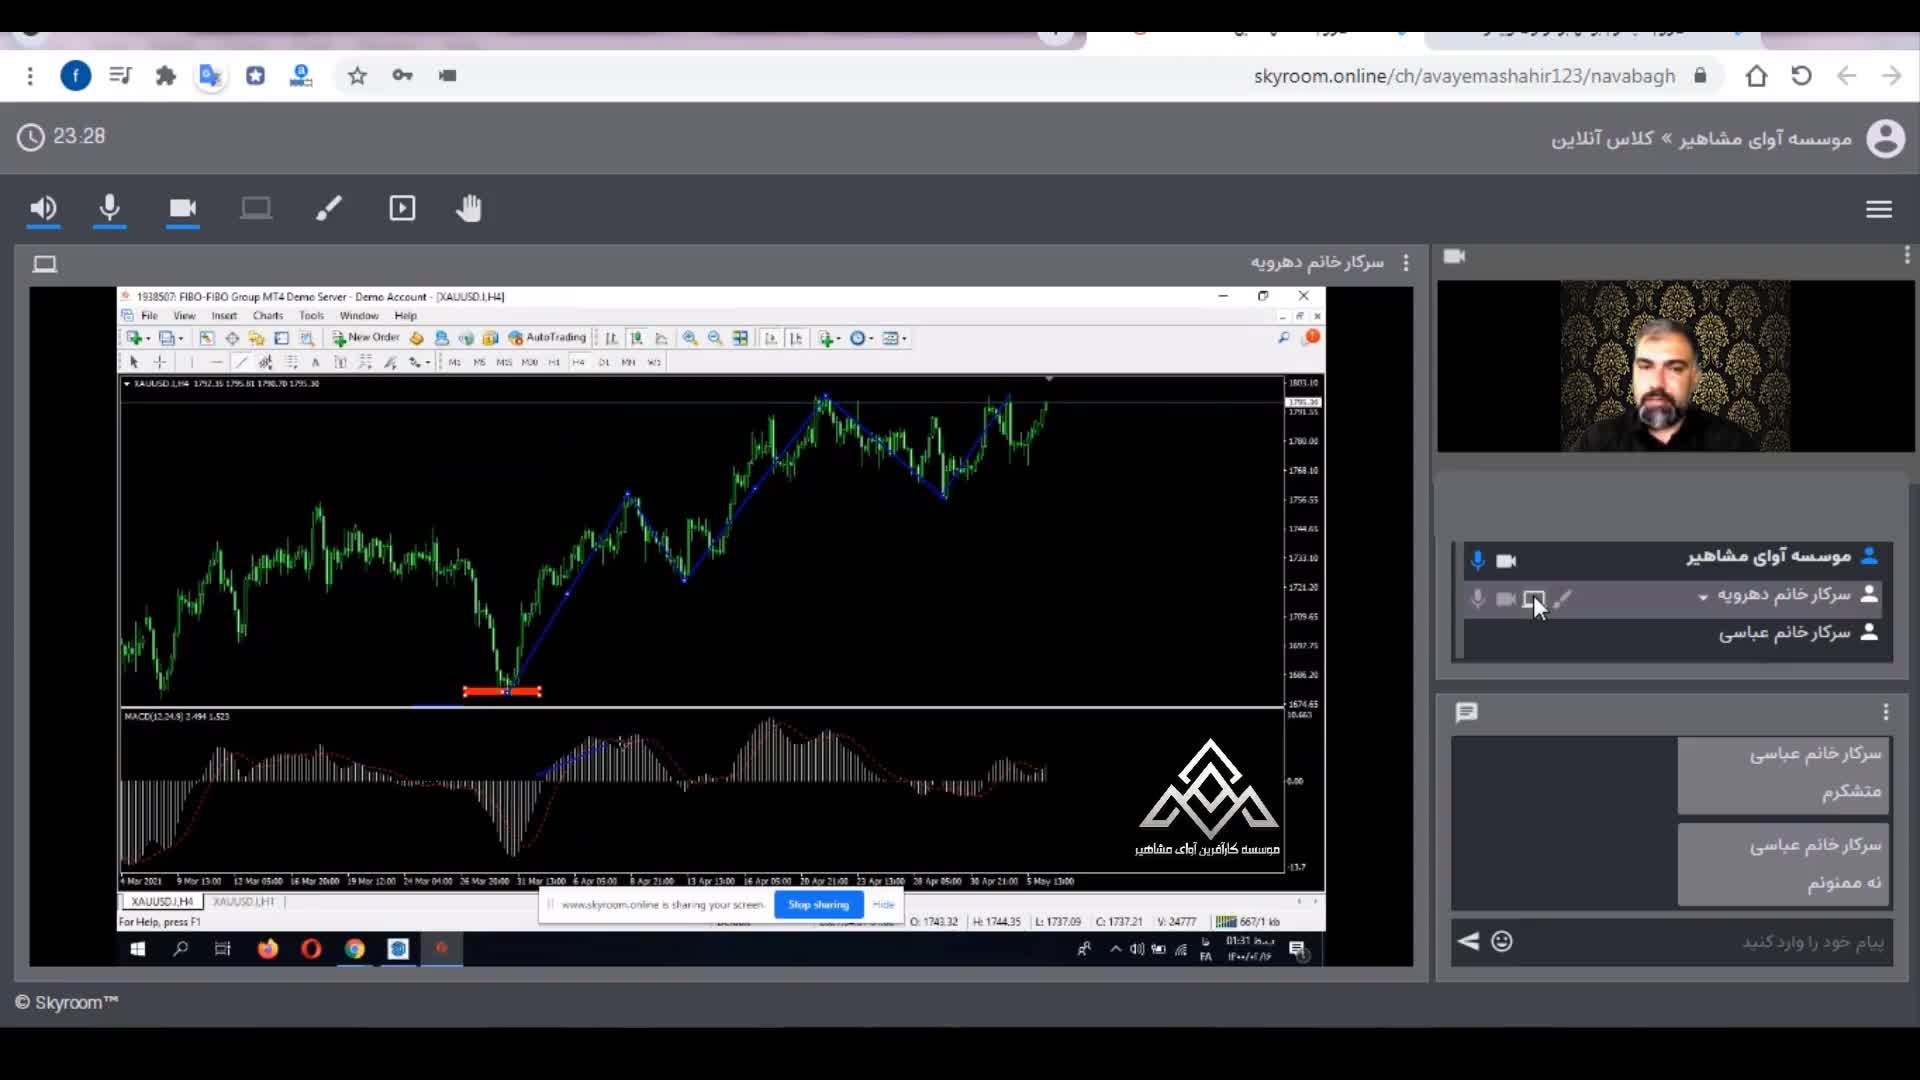
Task: Open the whiteboard brush tool
Action: tap(329, 208)
